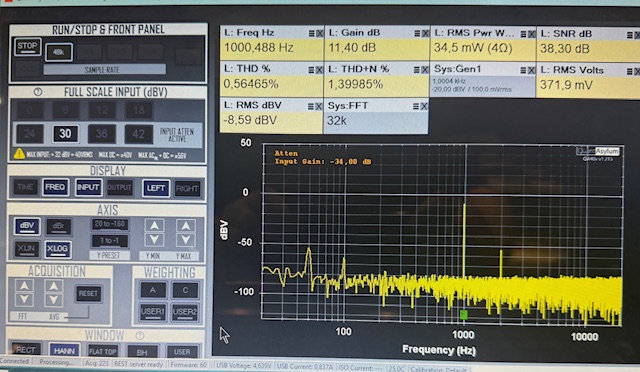640x372 pixels.
Task: Click the green marker at 1000 Hz
Action: coord(463,314)
